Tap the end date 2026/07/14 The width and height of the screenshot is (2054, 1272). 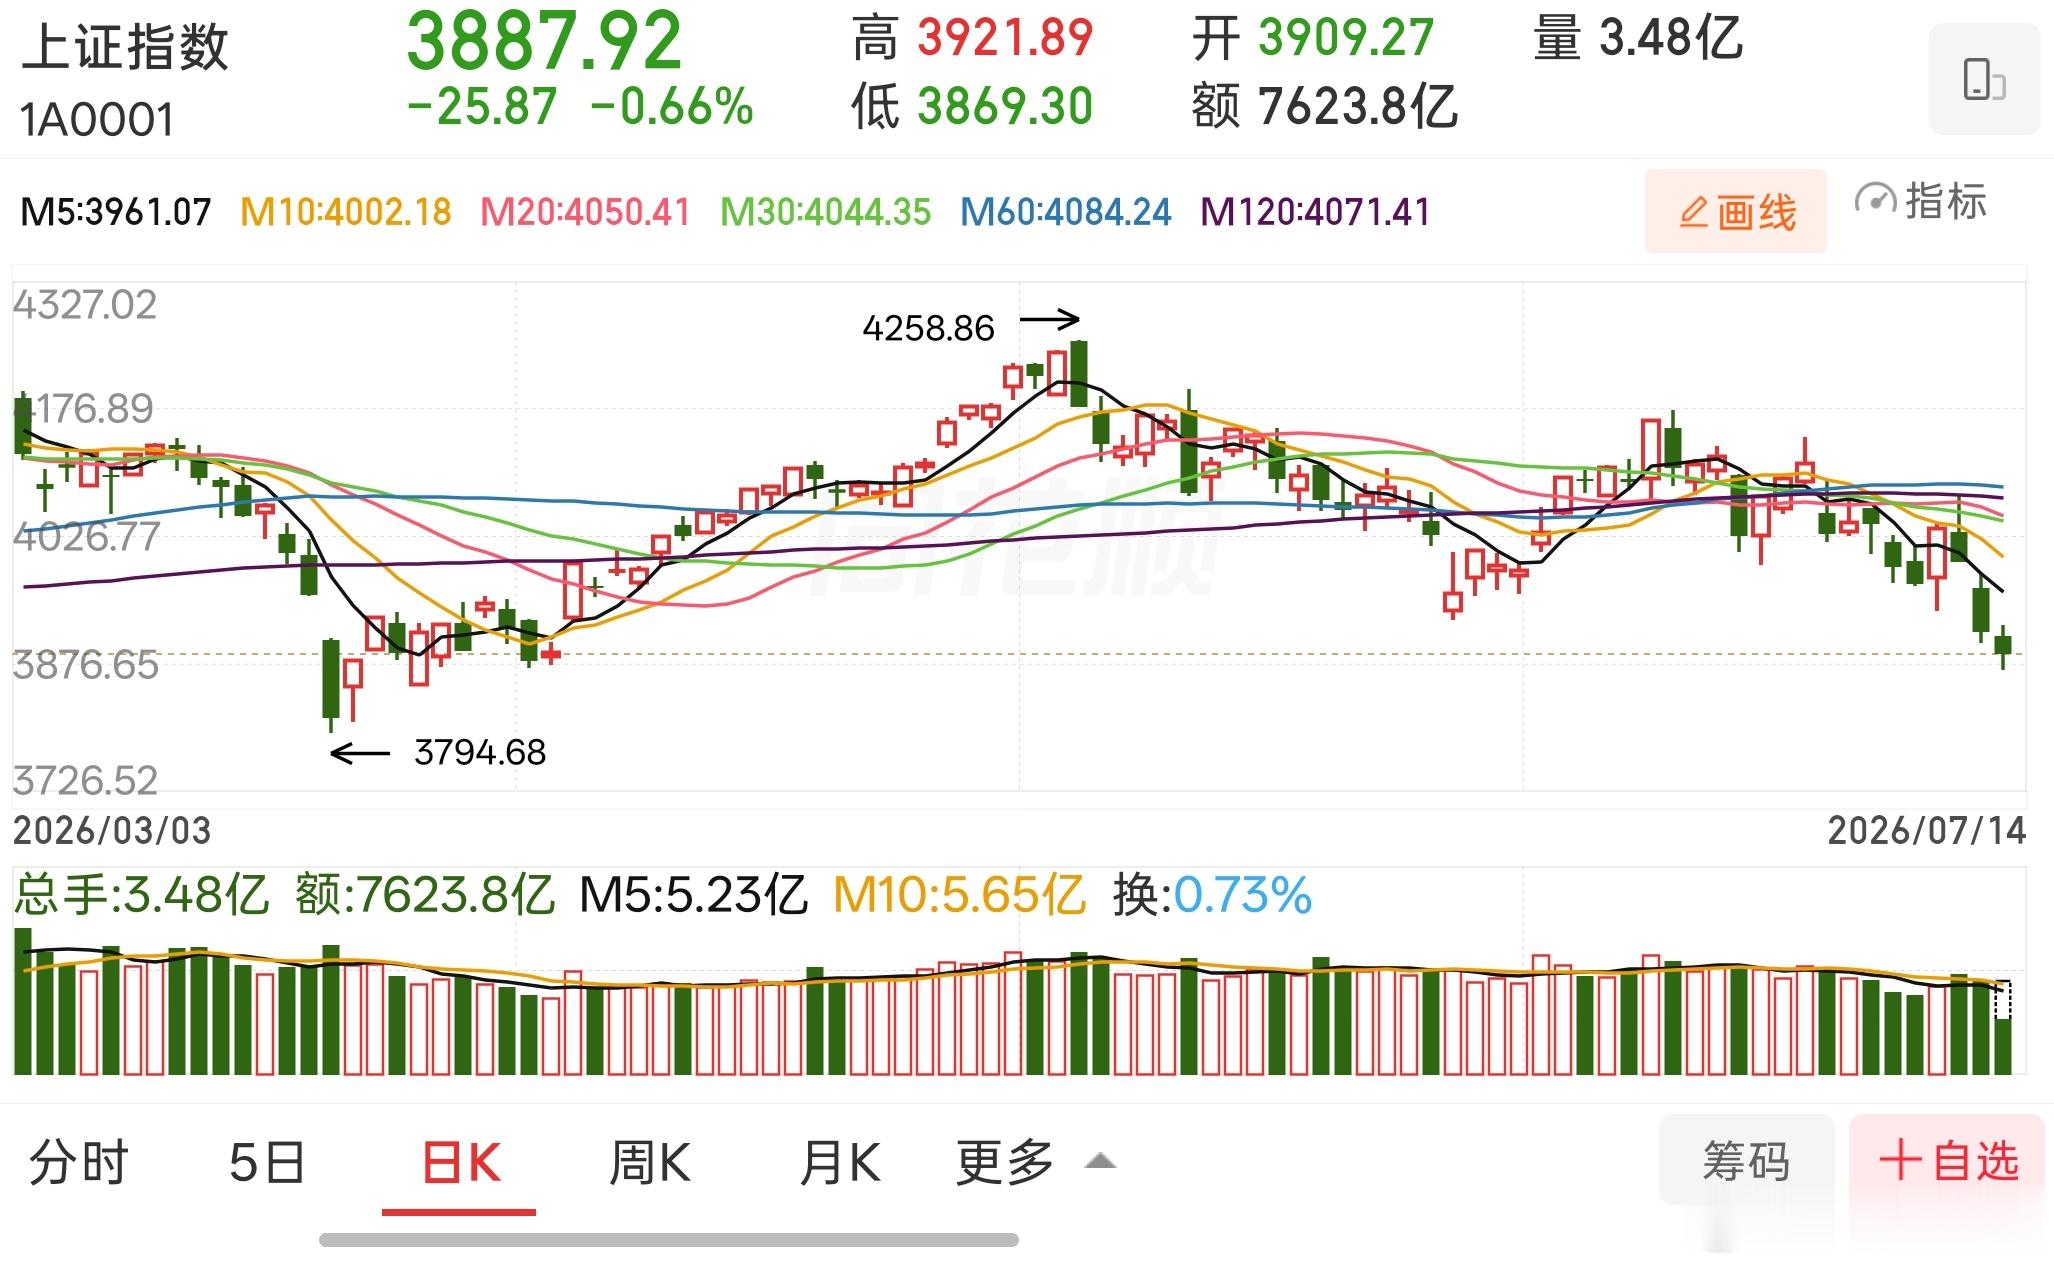(1927, 830)
